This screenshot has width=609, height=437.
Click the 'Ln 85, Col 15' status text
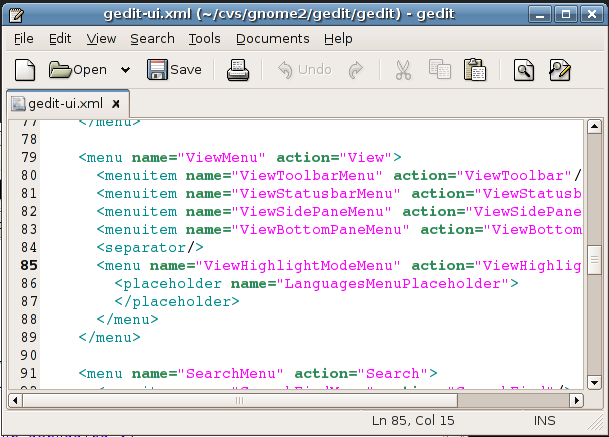[413, 421]
